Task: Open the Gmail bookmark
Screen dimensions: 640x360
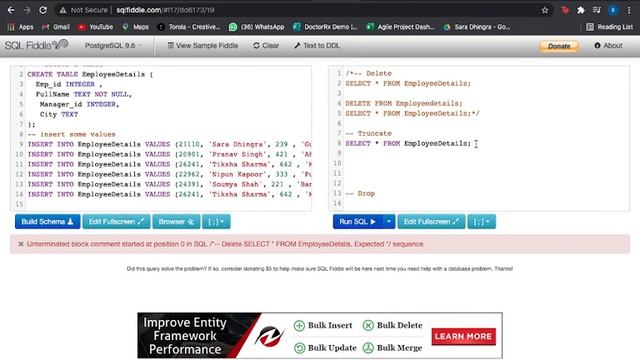Action: coord(56,27)
